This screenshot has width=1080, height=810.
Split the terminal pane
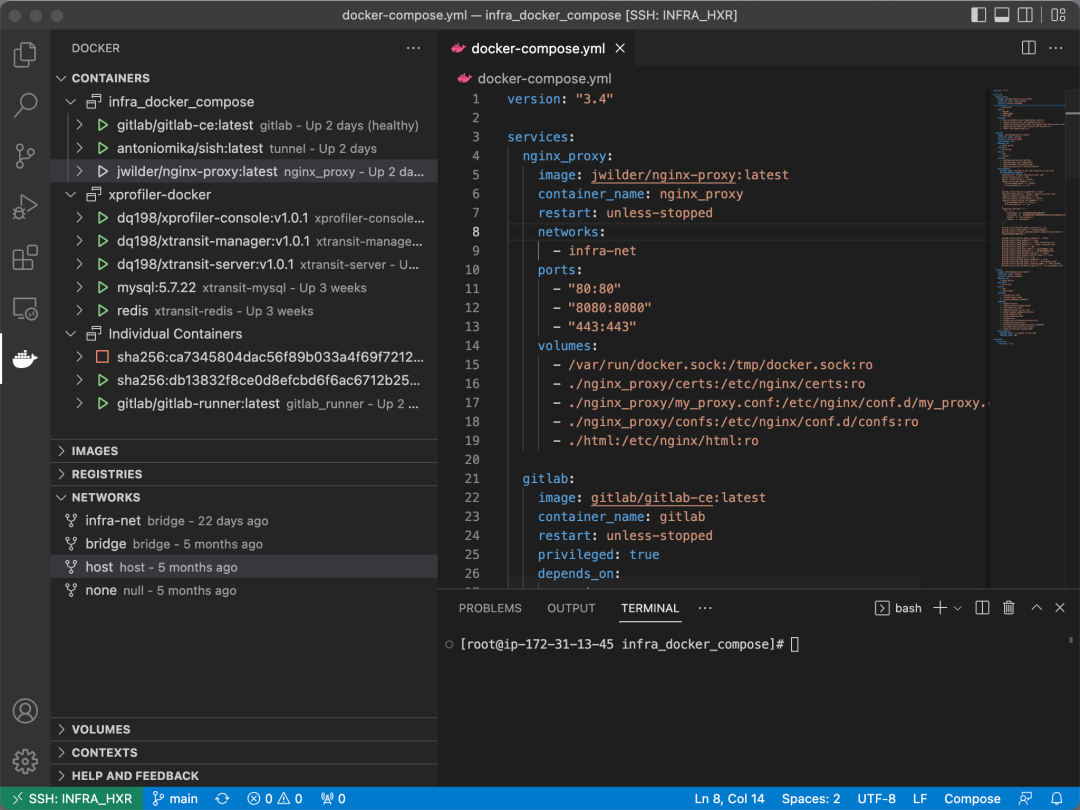[982, 608]
